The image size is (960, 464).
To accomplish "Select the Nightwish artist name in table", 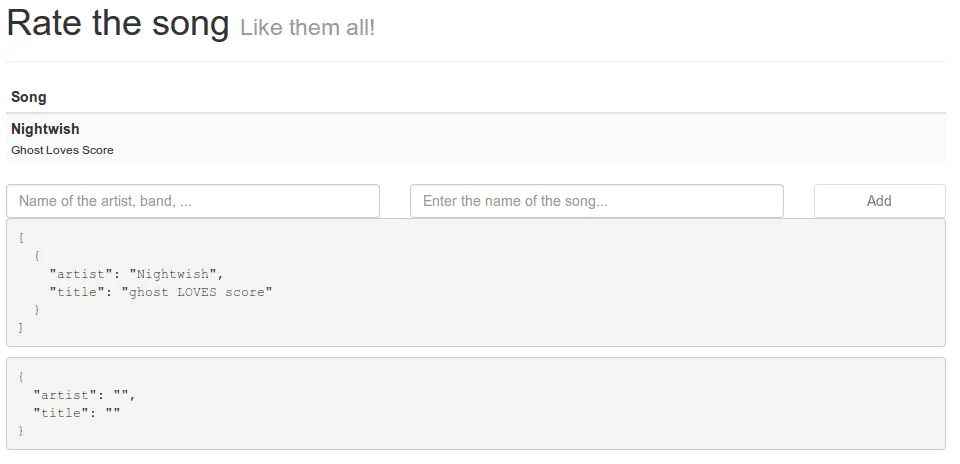I will pos(45,129).
